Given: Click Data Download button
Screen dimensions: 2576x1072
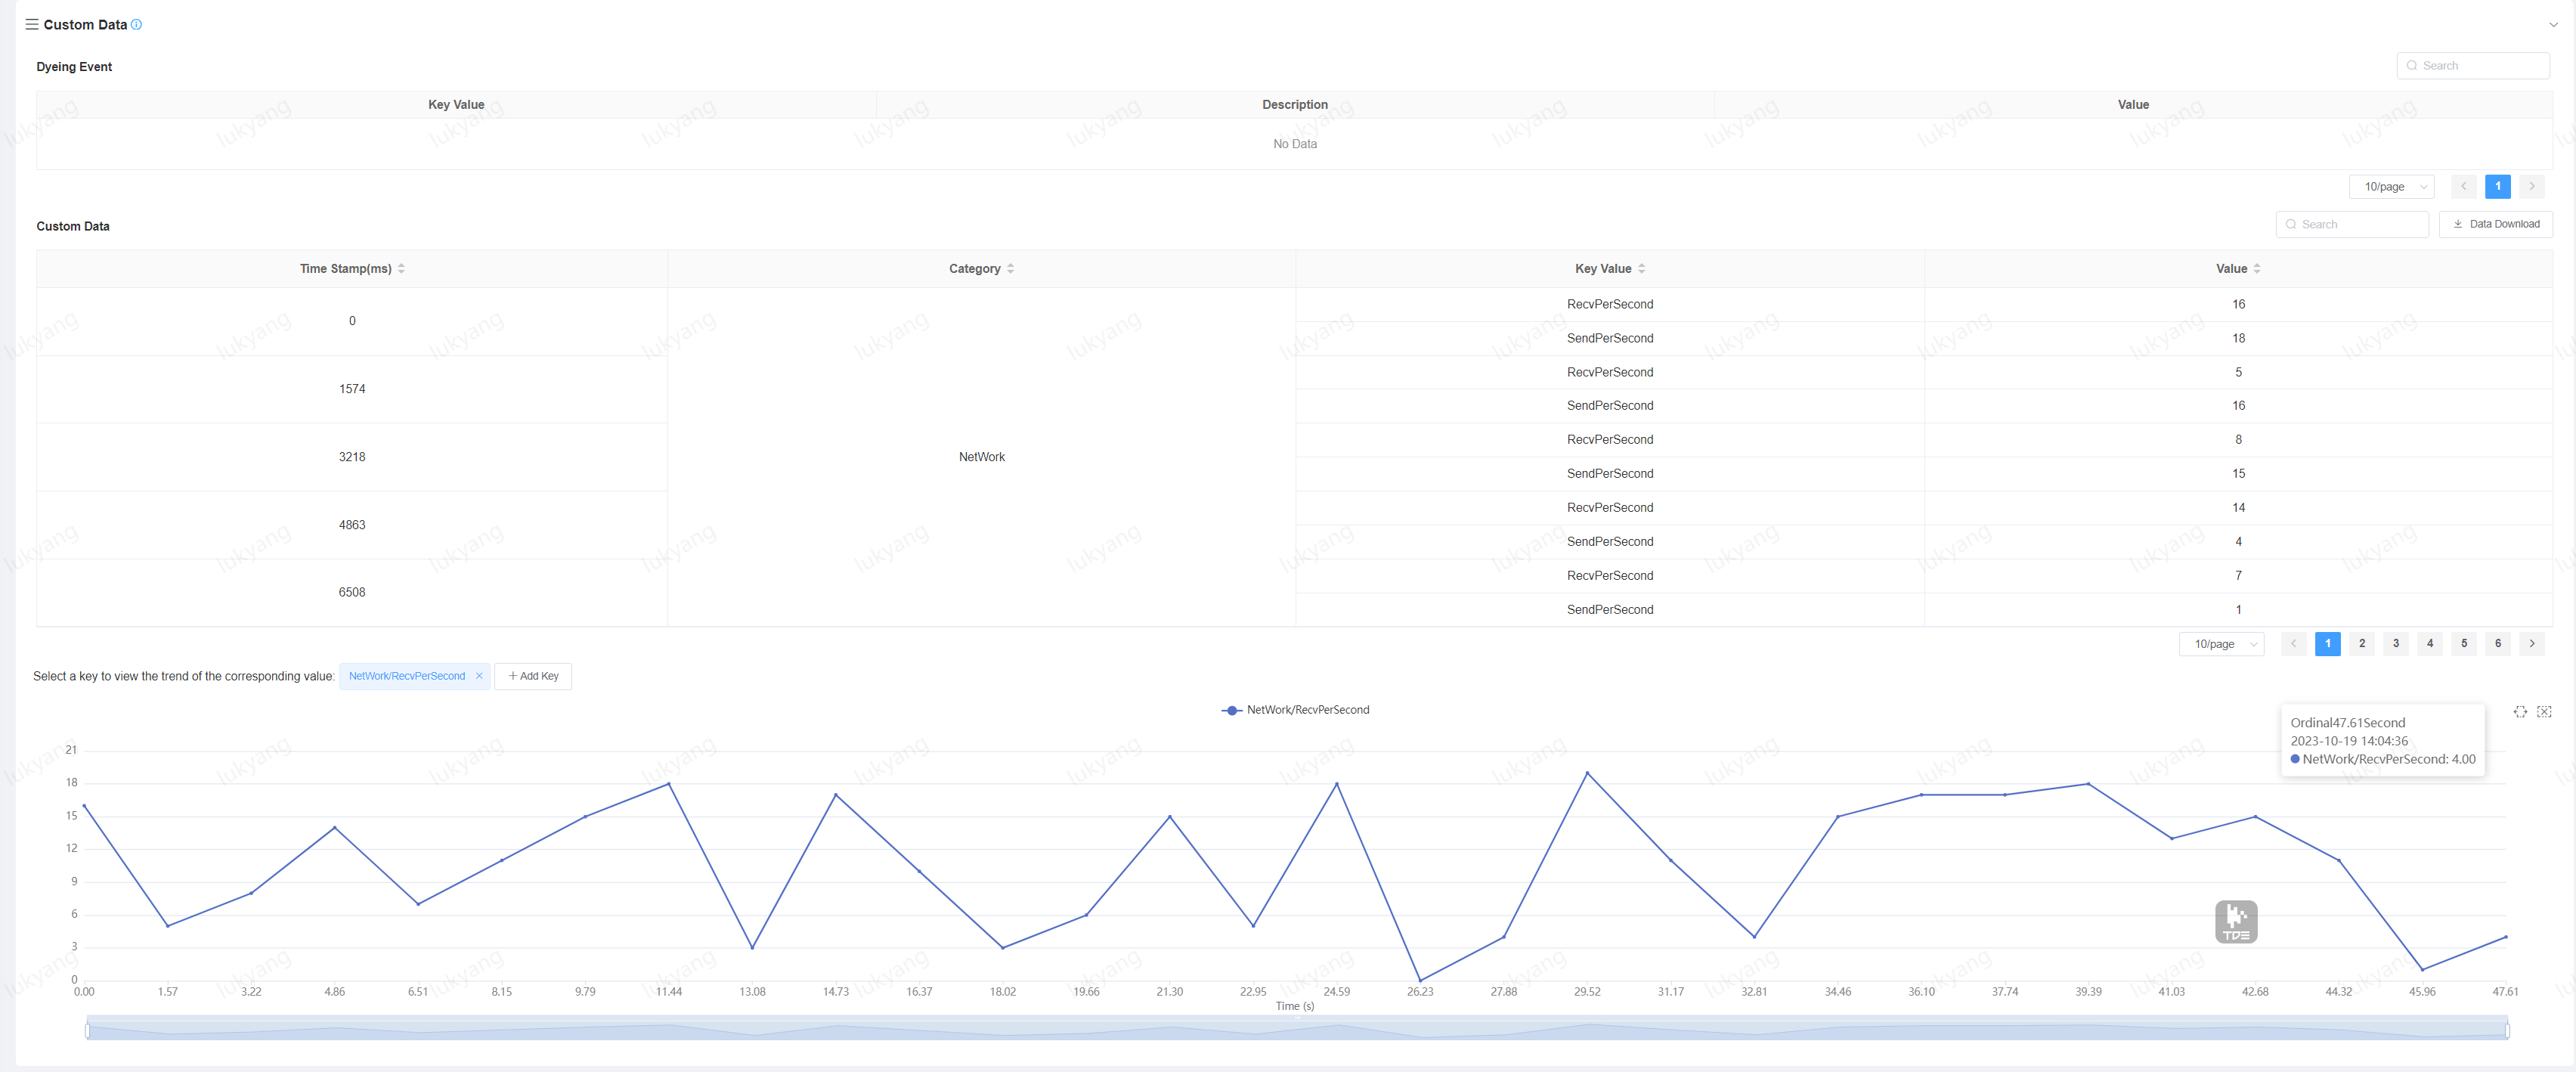Looking at the screenshot, I should click(2496, 224).
